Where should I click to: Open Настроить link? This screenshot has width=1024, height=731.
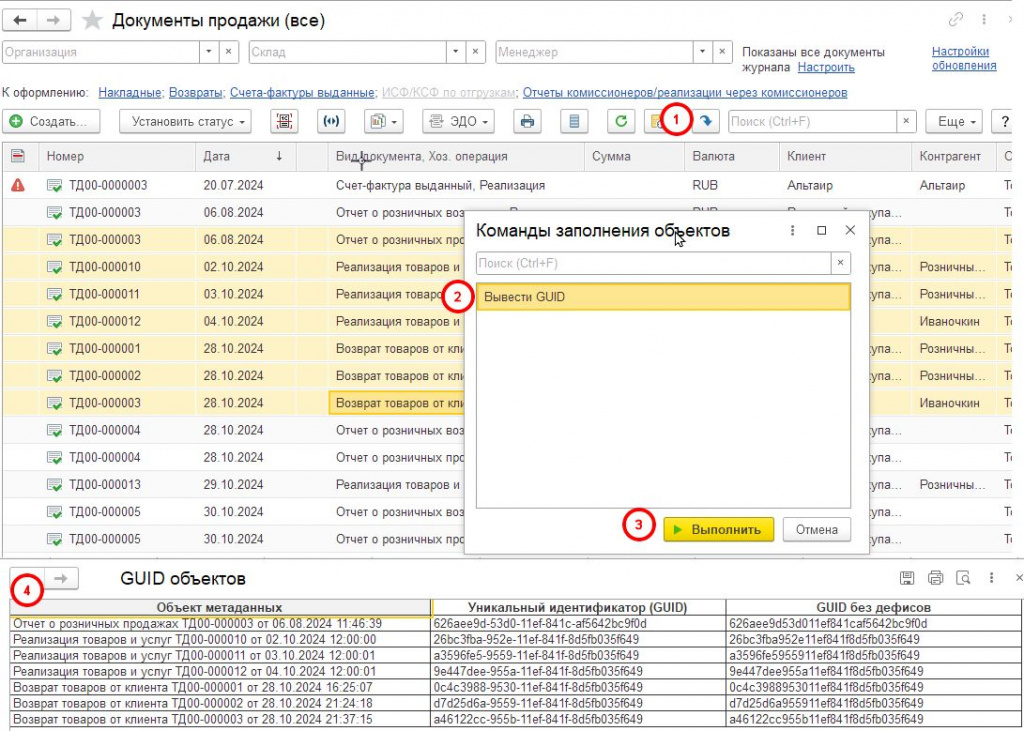point(826,67)
